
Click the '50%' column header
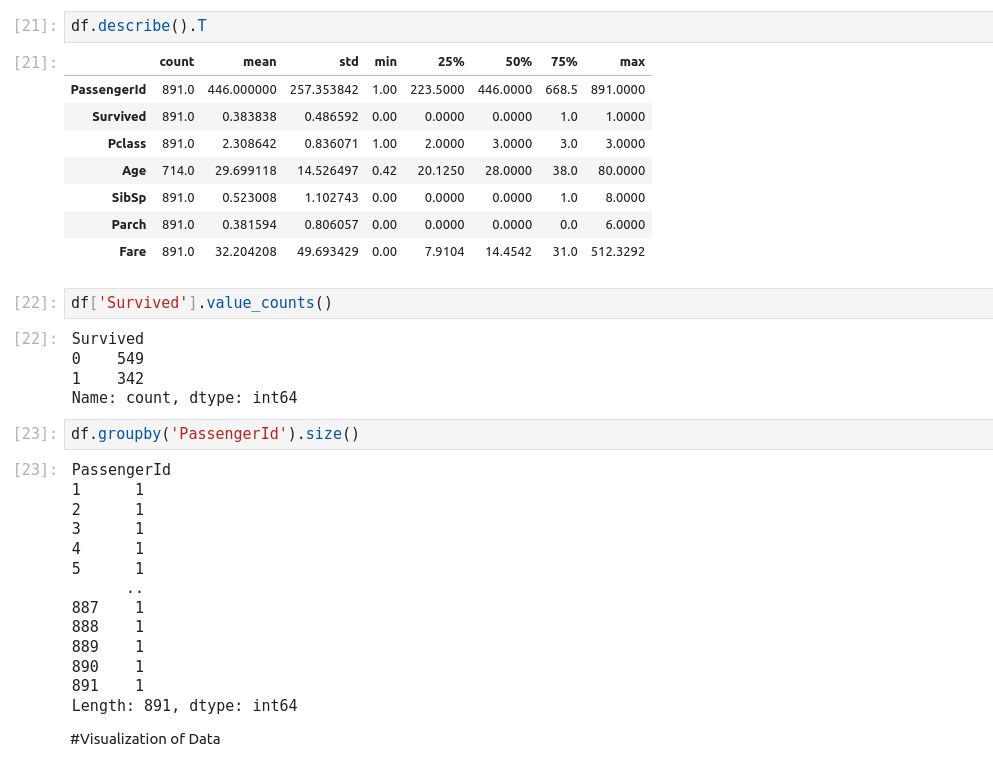pyautogui.click(x=518, y=62)
